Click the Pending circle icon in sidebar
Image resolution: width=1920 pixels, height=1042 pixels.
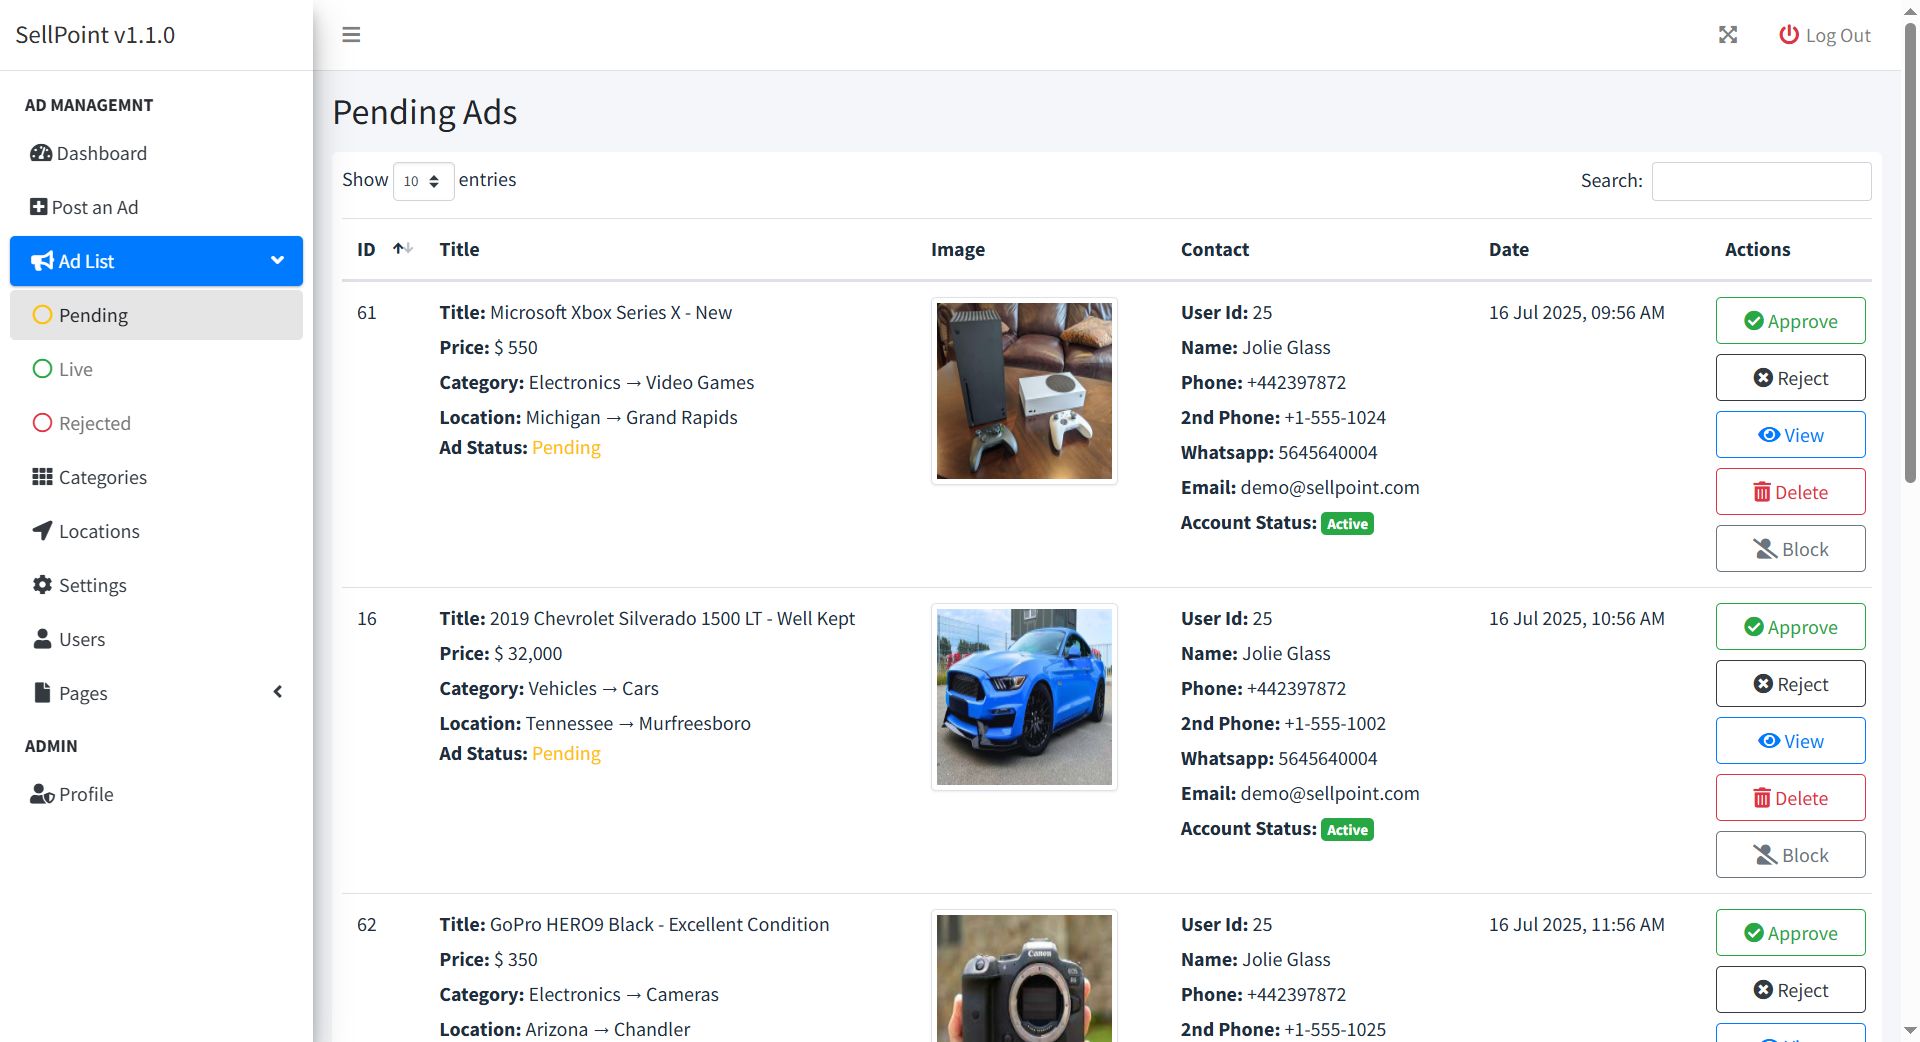(x=42, y=315)
